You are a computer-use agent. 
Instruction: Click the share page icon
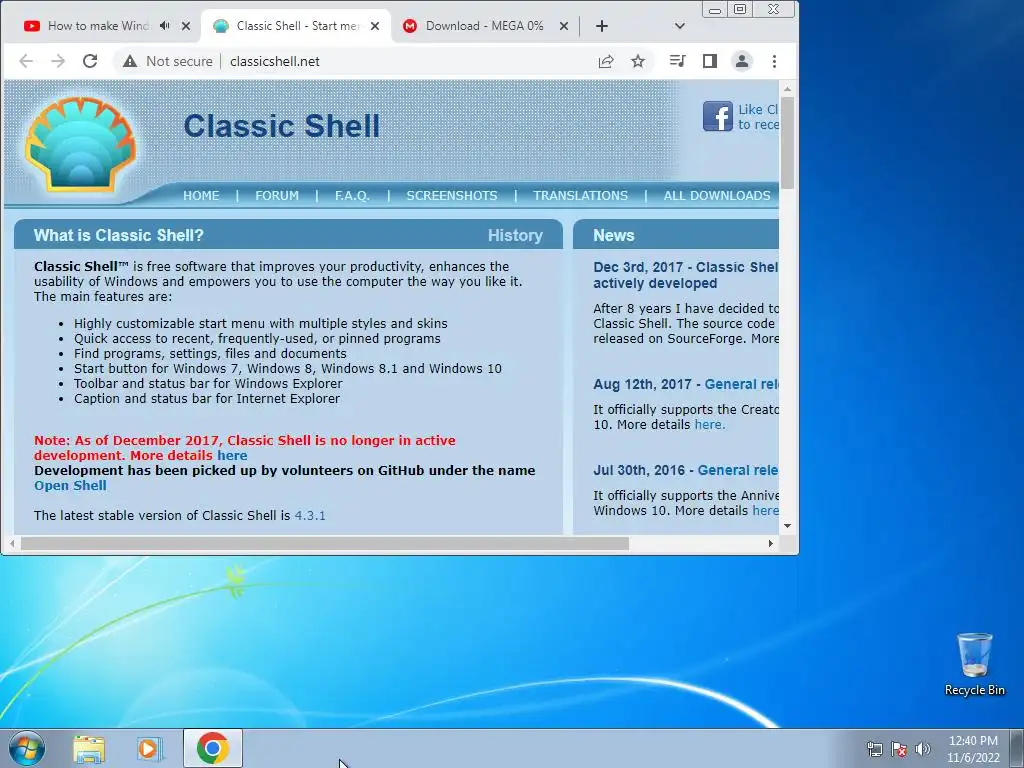[x=606, y=61]
